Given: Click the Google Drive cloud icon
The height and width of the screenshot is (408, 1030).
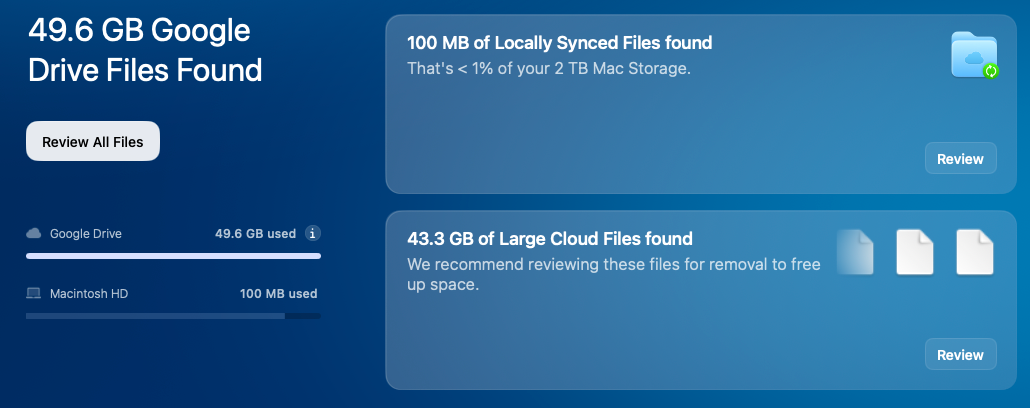Looking at the screenshot, I should pos(34,233).
